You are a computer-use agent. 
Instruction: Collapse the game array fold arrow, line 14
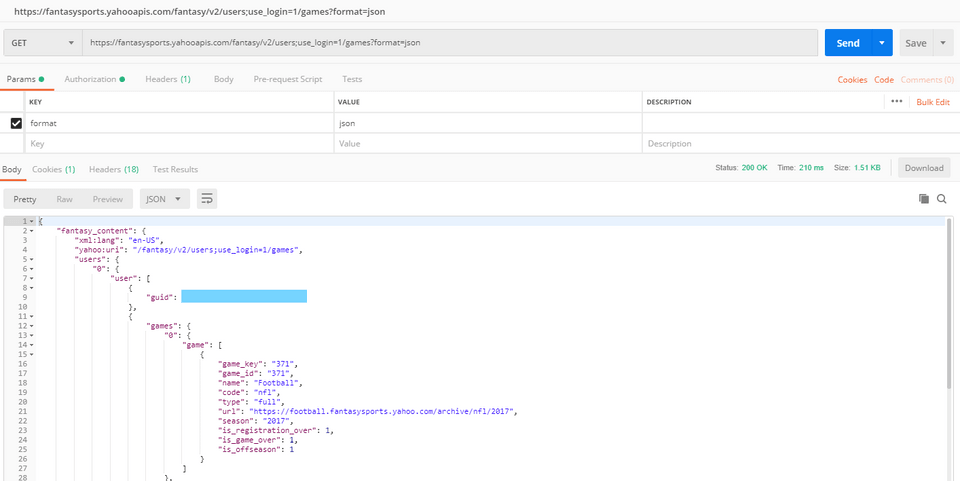coord(31,345)
